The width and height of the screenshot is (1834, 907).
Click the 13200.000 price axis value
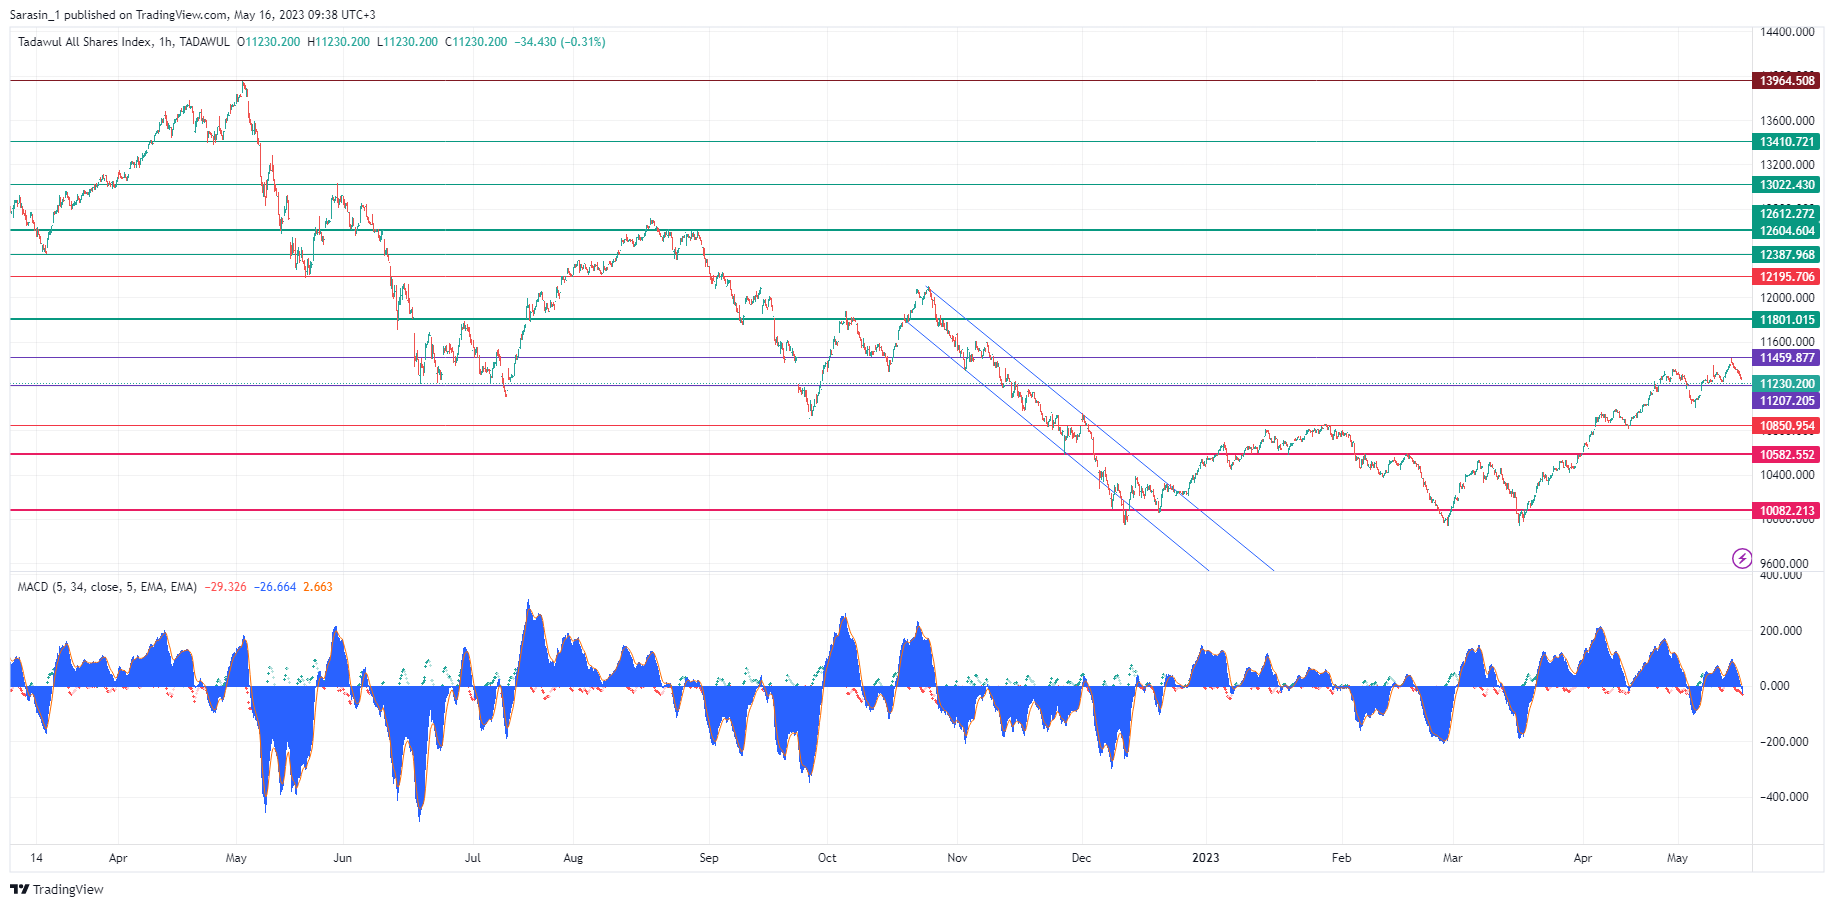pyautogui.click(x=1787, y=165)
